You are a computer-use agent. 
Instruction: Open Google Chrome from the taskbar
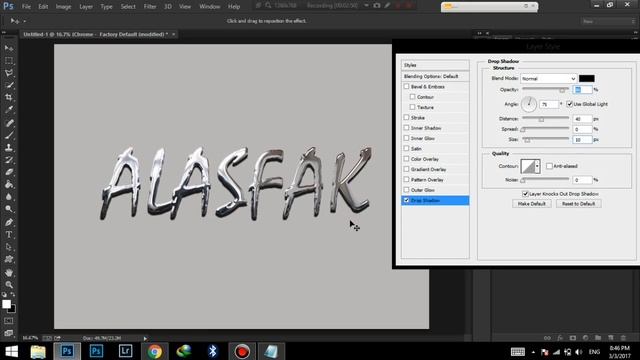[155, 351]
